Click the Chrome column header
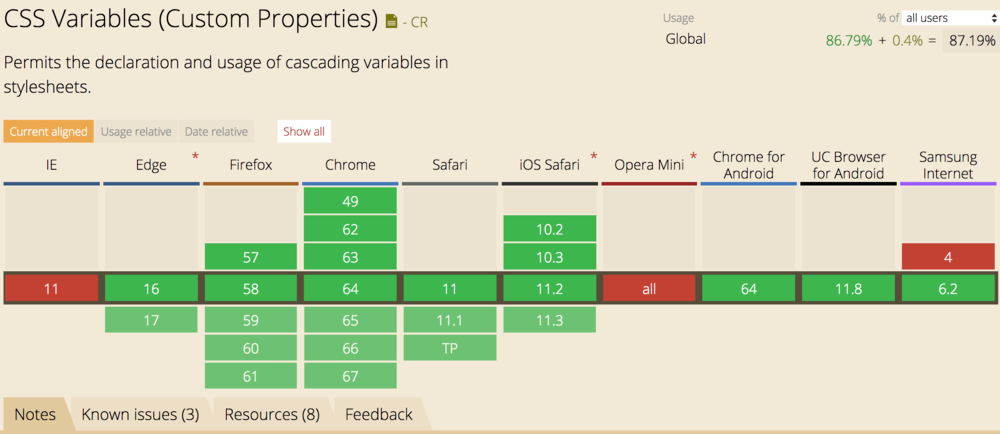The height and width of the screenshot is (434, 1000). point(350,165)
